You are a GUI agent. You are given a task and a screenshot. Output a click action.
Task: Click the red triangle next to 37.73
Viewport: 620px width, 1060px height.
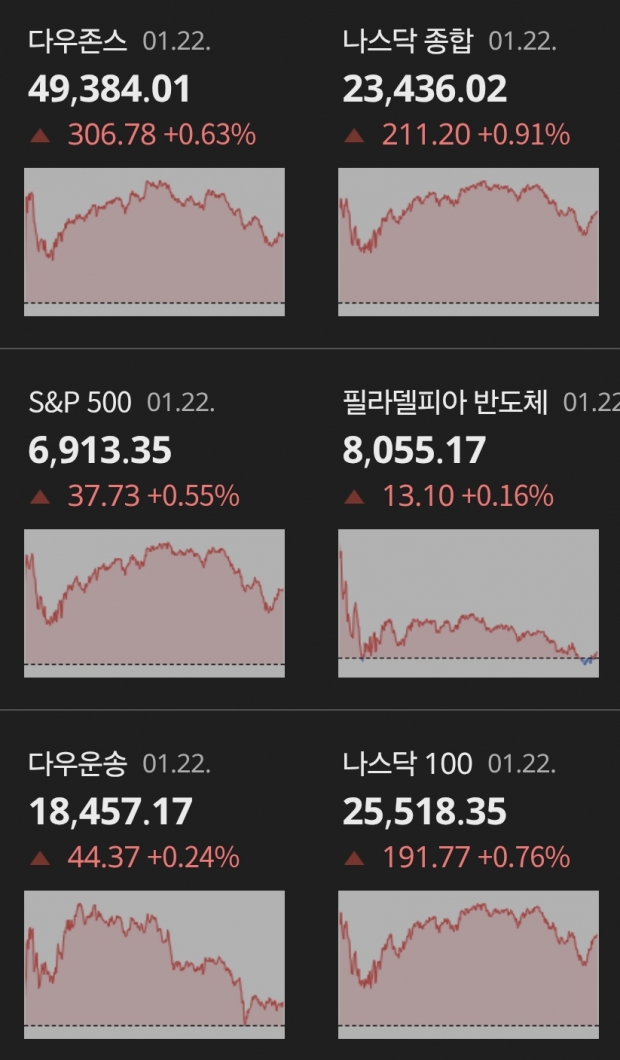(x=40, y=497)
